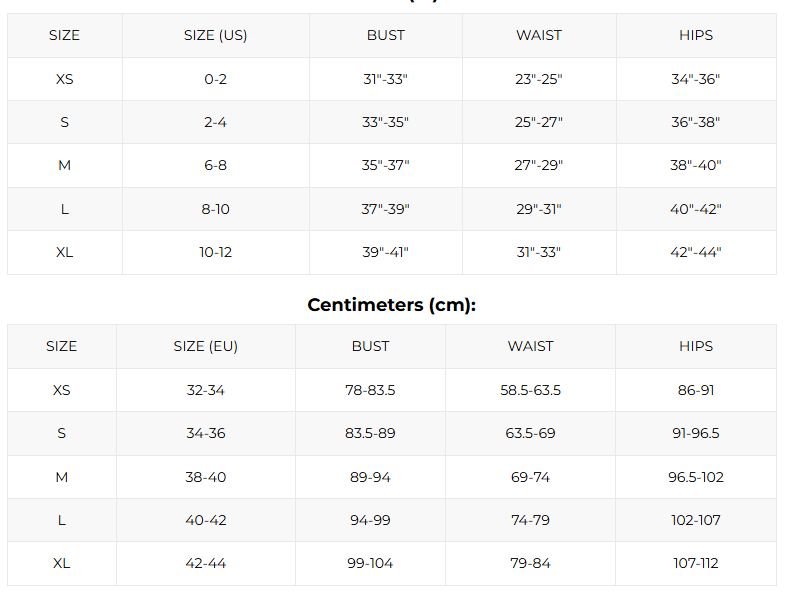Image resolution: width=786 pixels, height=596 pixels.
Task: Select the 39"-41" bust cell
Action: [x=385, y=252]
